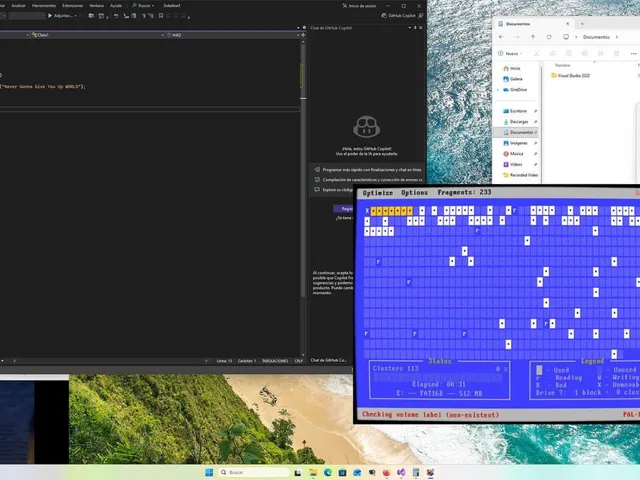Viewport: 640px width, 480px height.
Task: Open the Optimize menu in defrag window
Action: coord(378,193)
